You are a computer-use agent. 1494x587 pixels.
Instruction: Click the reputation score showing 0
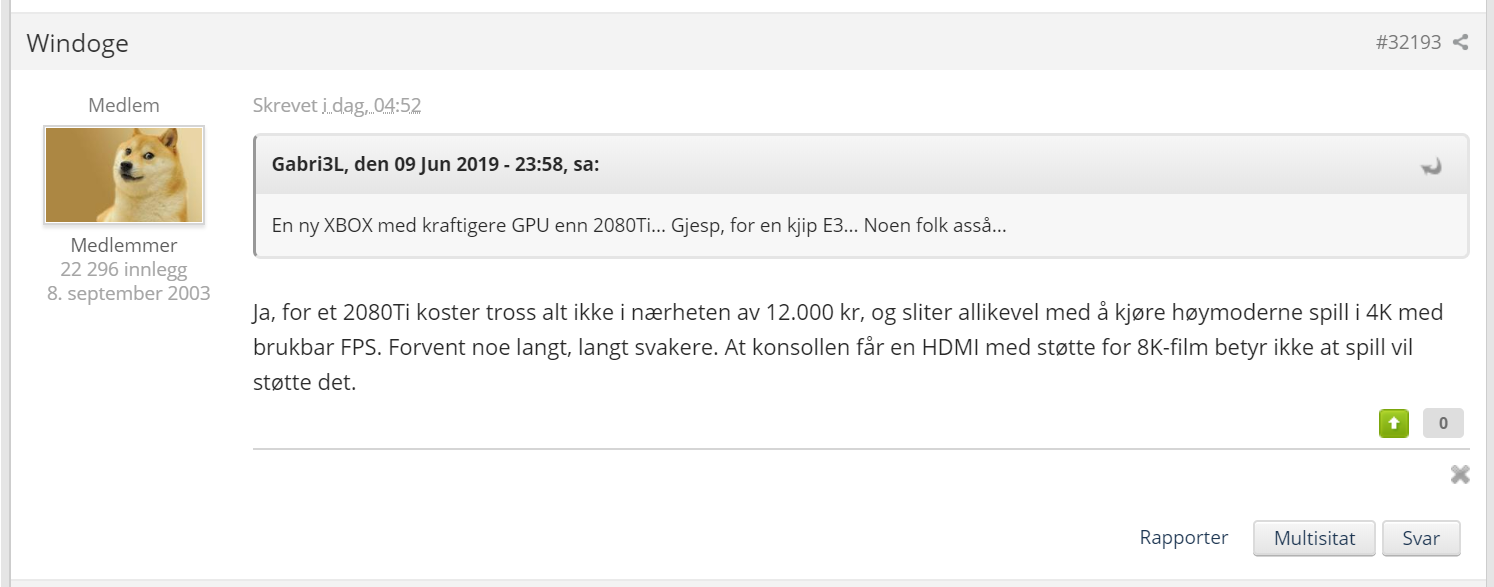1443,423
